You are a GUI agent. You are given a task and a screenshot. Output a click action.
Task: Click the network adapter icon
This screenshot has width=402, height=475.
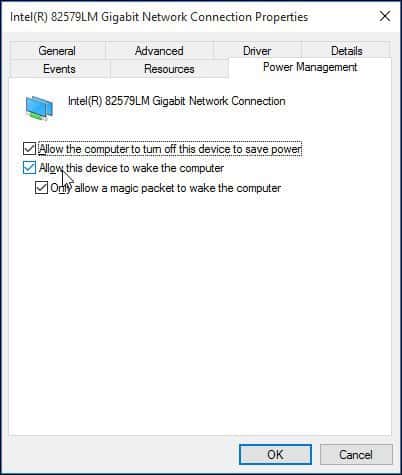click(x=39, y=107)
